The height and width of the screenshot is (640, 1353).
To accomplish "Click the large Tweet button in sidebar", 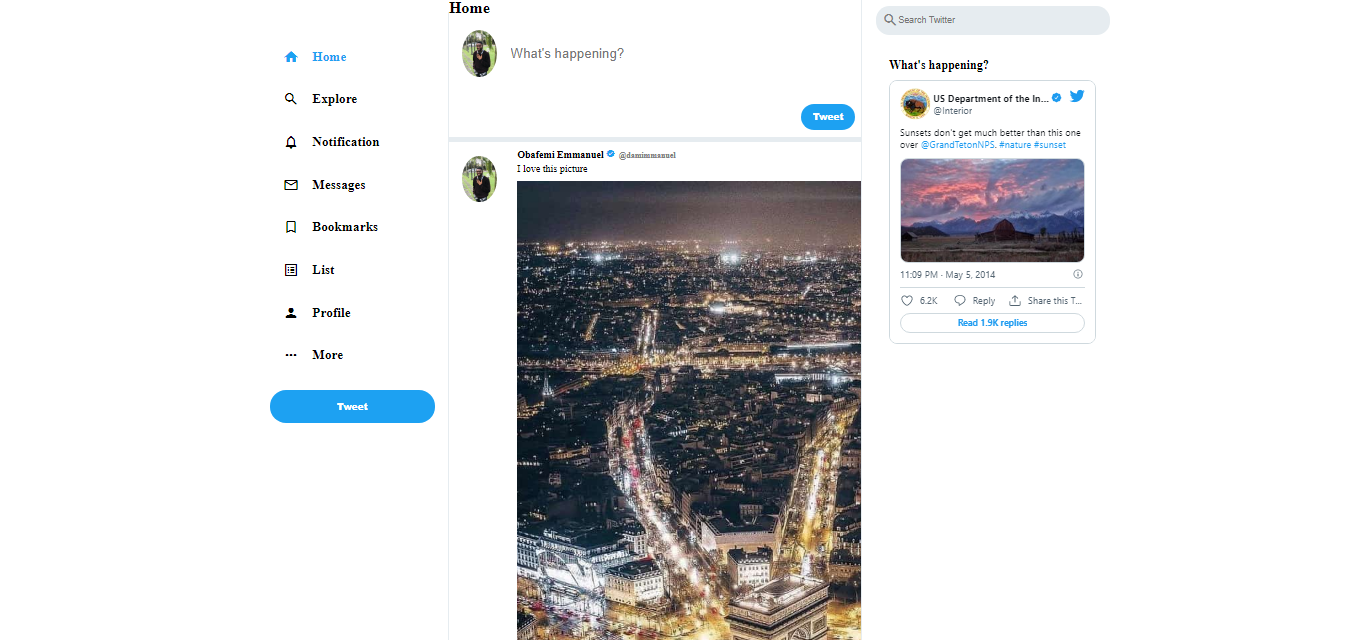I will [x=352, y=406].
